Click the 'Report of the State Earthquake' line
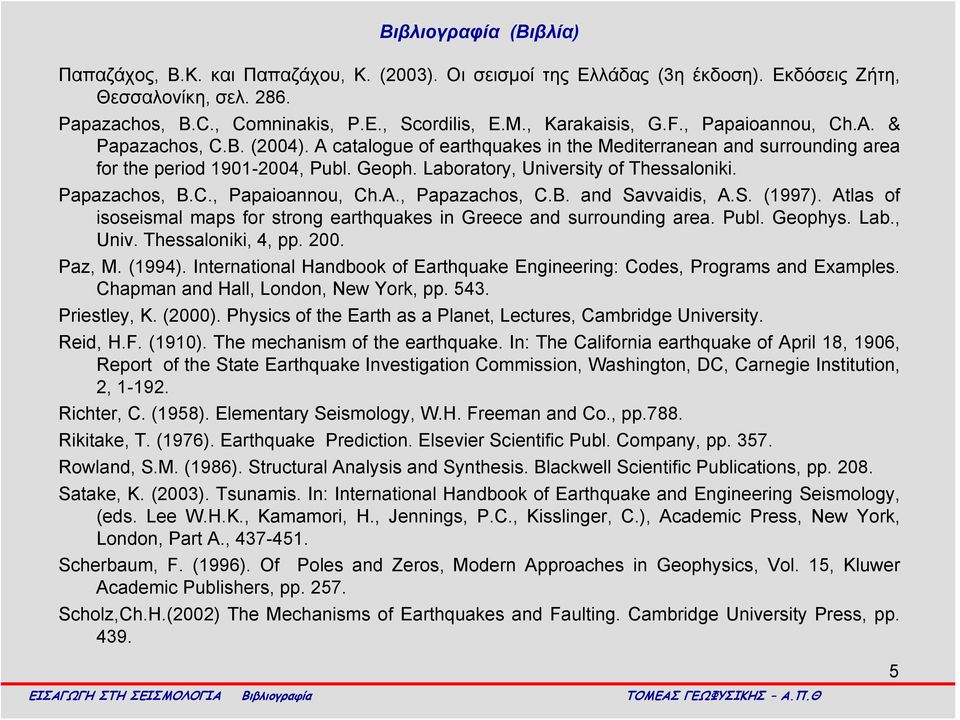Screen dimensions: 960x720 498,365
